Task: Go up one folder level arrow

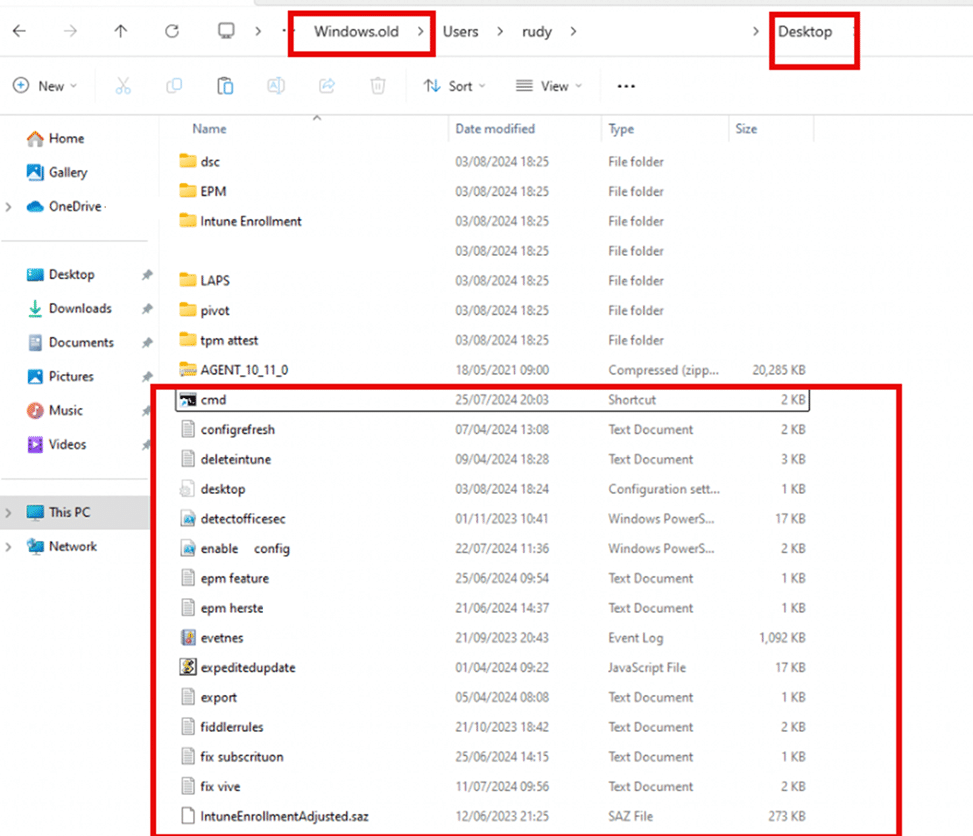Action: tap(120, 31)
